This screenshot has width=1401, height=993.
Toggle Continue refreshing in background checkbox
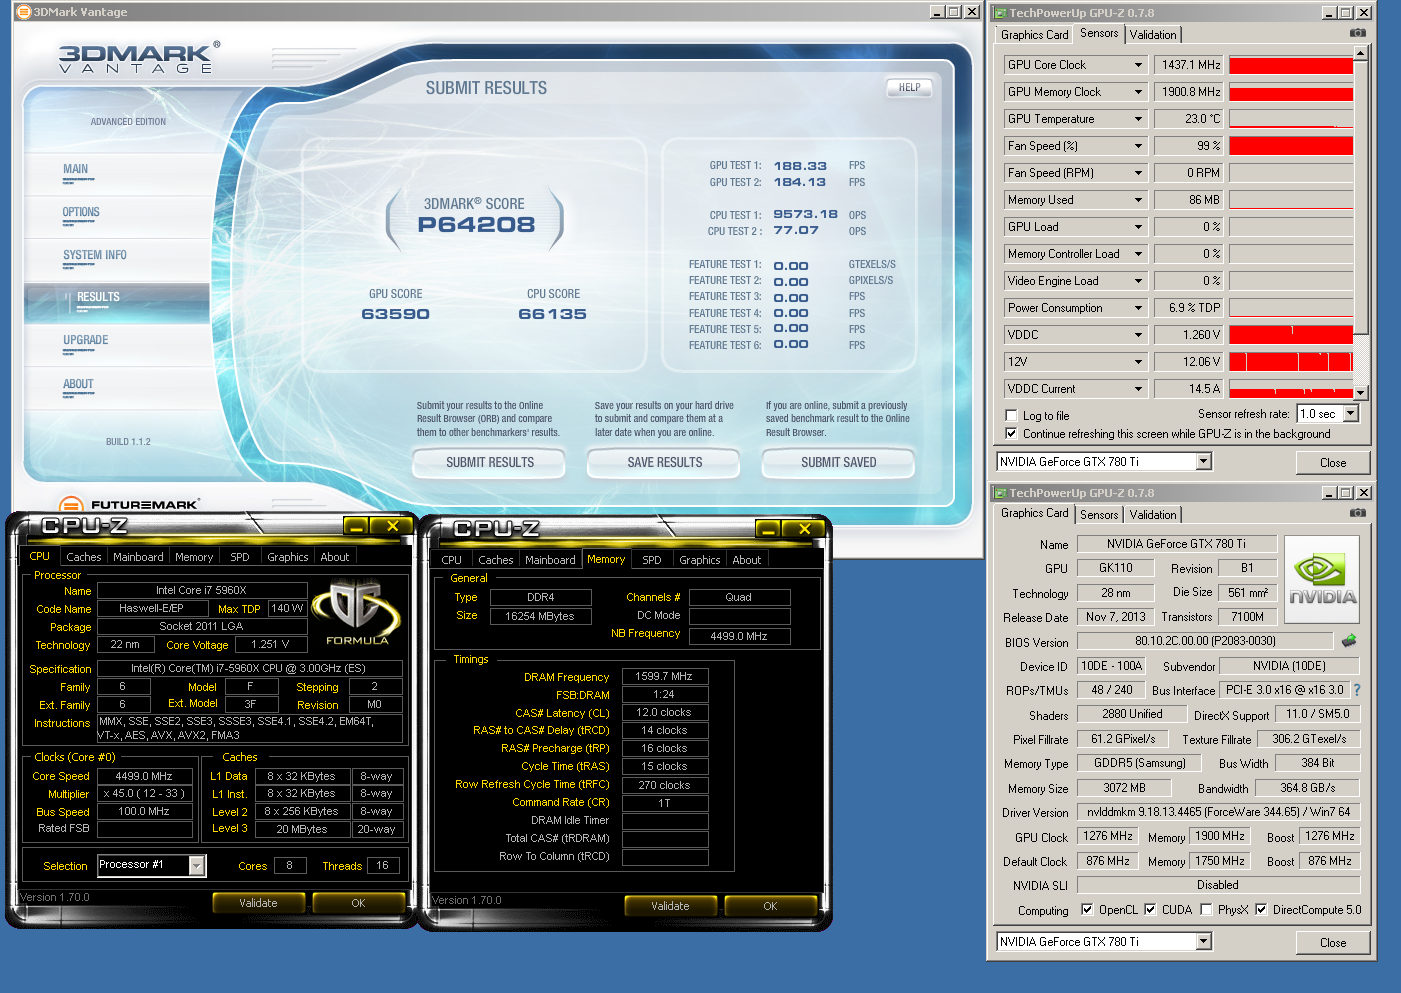pyautogui.click(x=1011, y=433)
